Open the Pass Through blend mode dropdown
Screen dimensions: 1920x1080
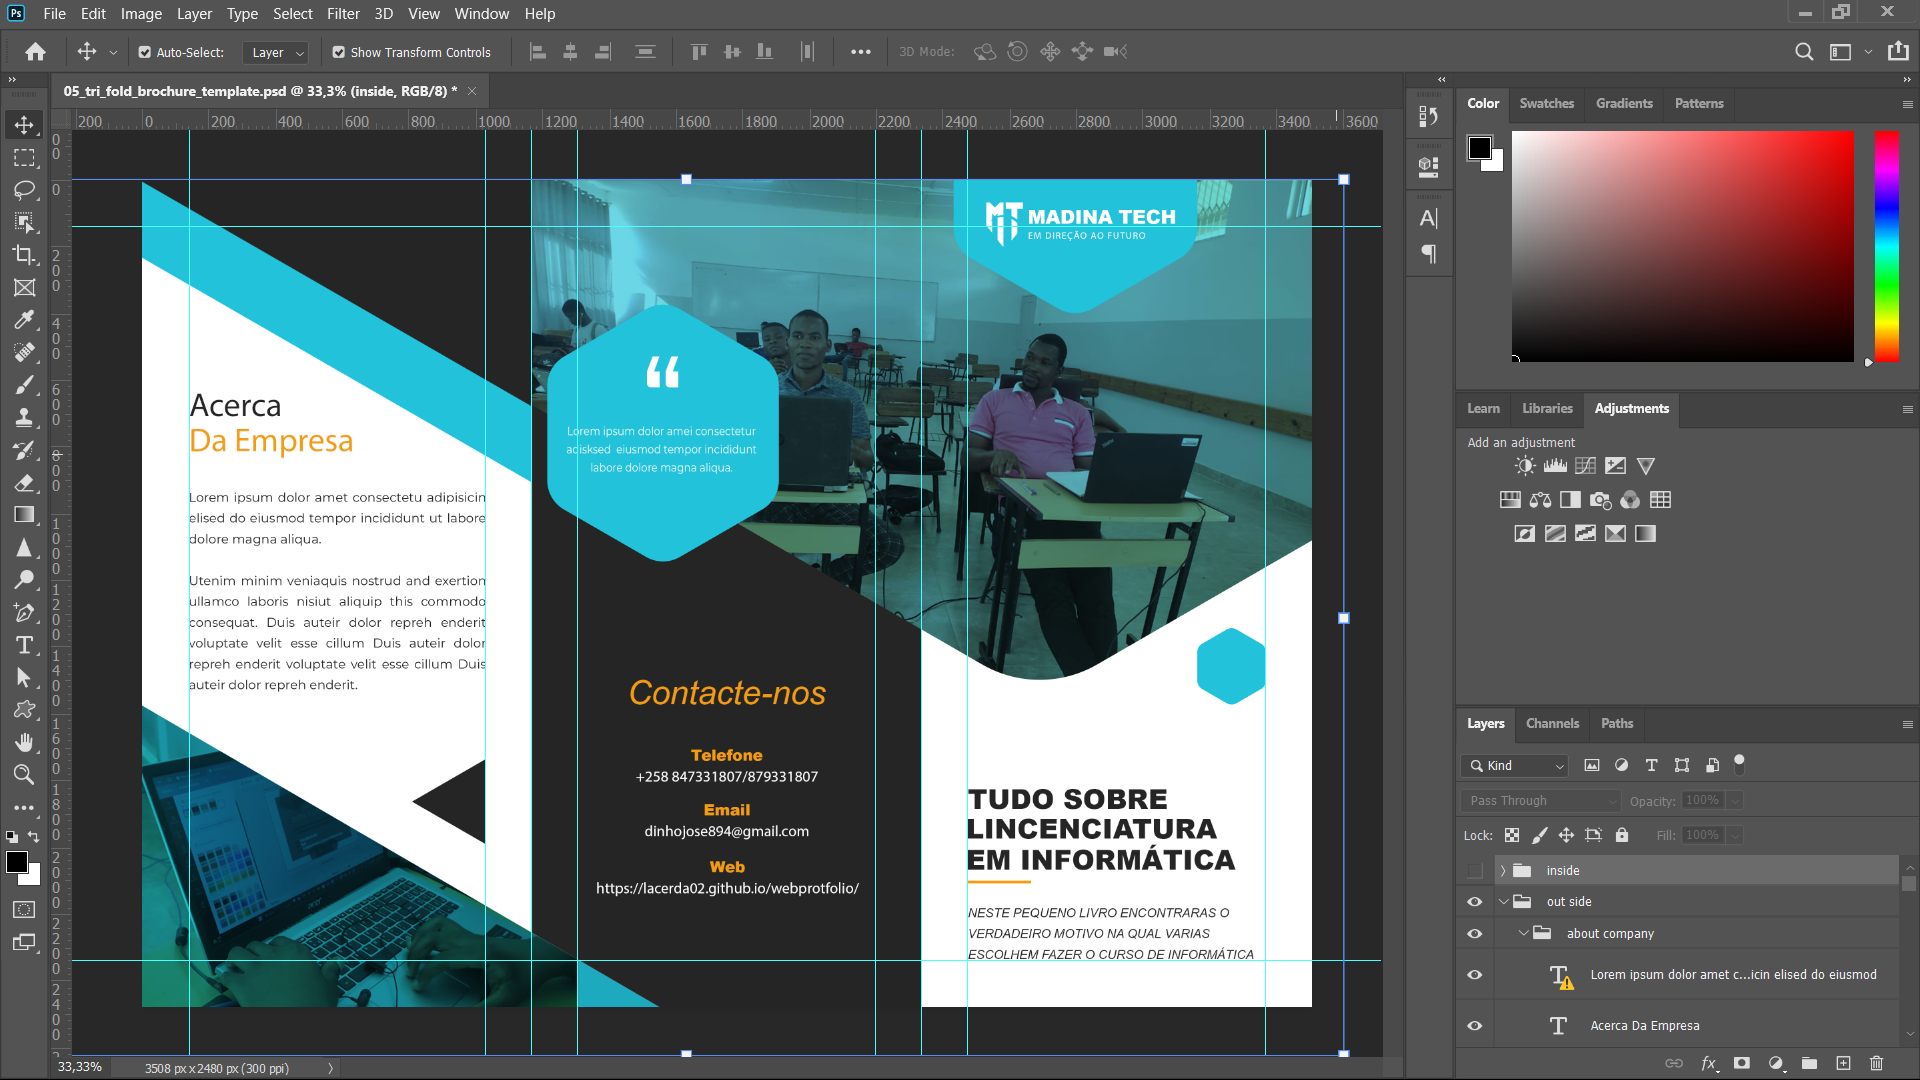(1540, 800)
